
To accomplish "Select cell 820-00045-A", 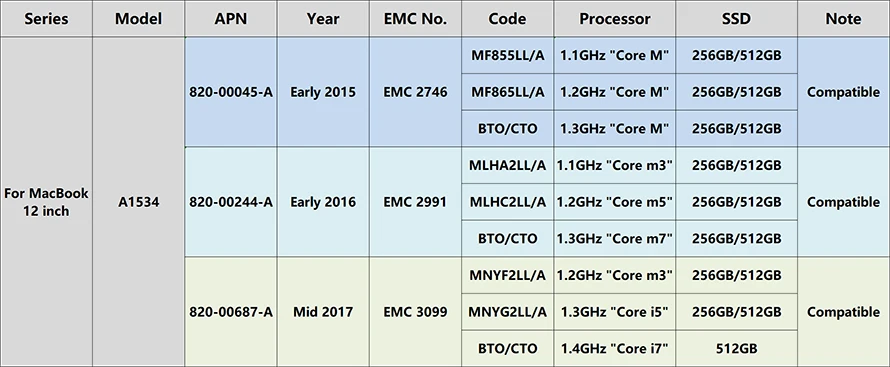I will click(231, 92).
